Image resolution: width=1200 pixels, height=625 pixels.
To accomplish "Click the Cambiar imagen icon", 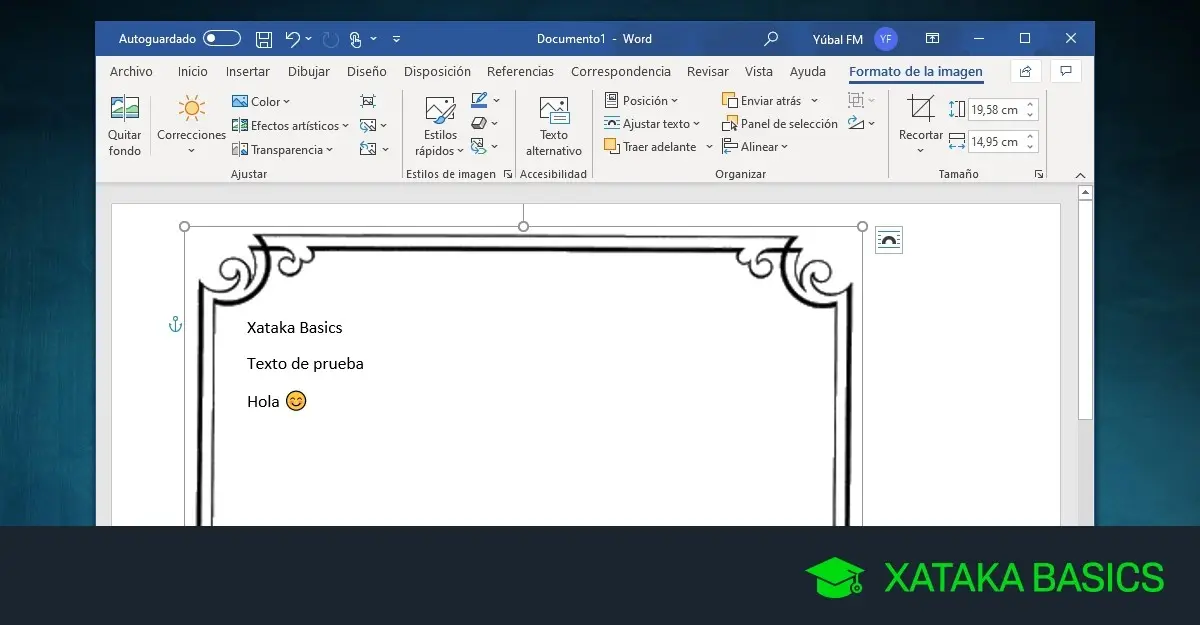I will [x=368, y=125].
